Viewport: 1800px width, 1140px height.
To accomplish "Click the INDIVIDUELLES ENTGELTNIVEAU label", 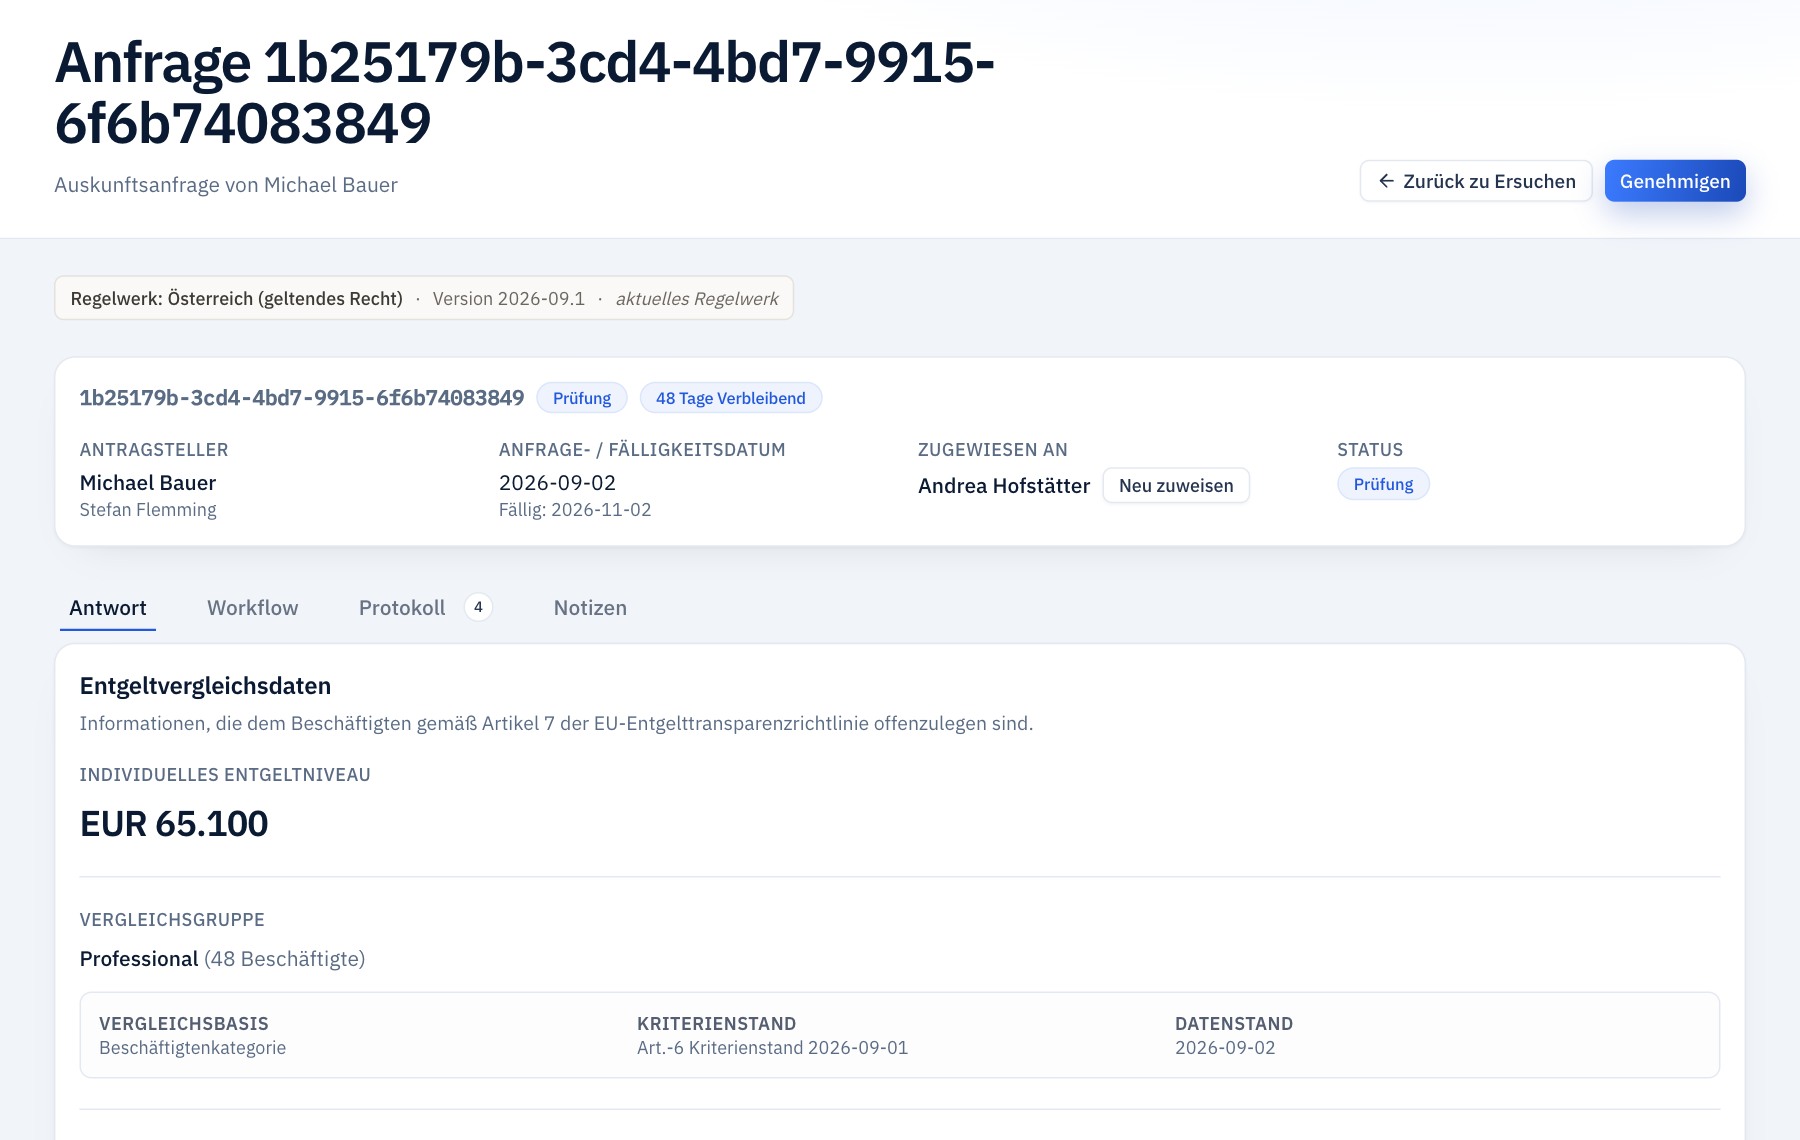I will click(x=225, y=775).
